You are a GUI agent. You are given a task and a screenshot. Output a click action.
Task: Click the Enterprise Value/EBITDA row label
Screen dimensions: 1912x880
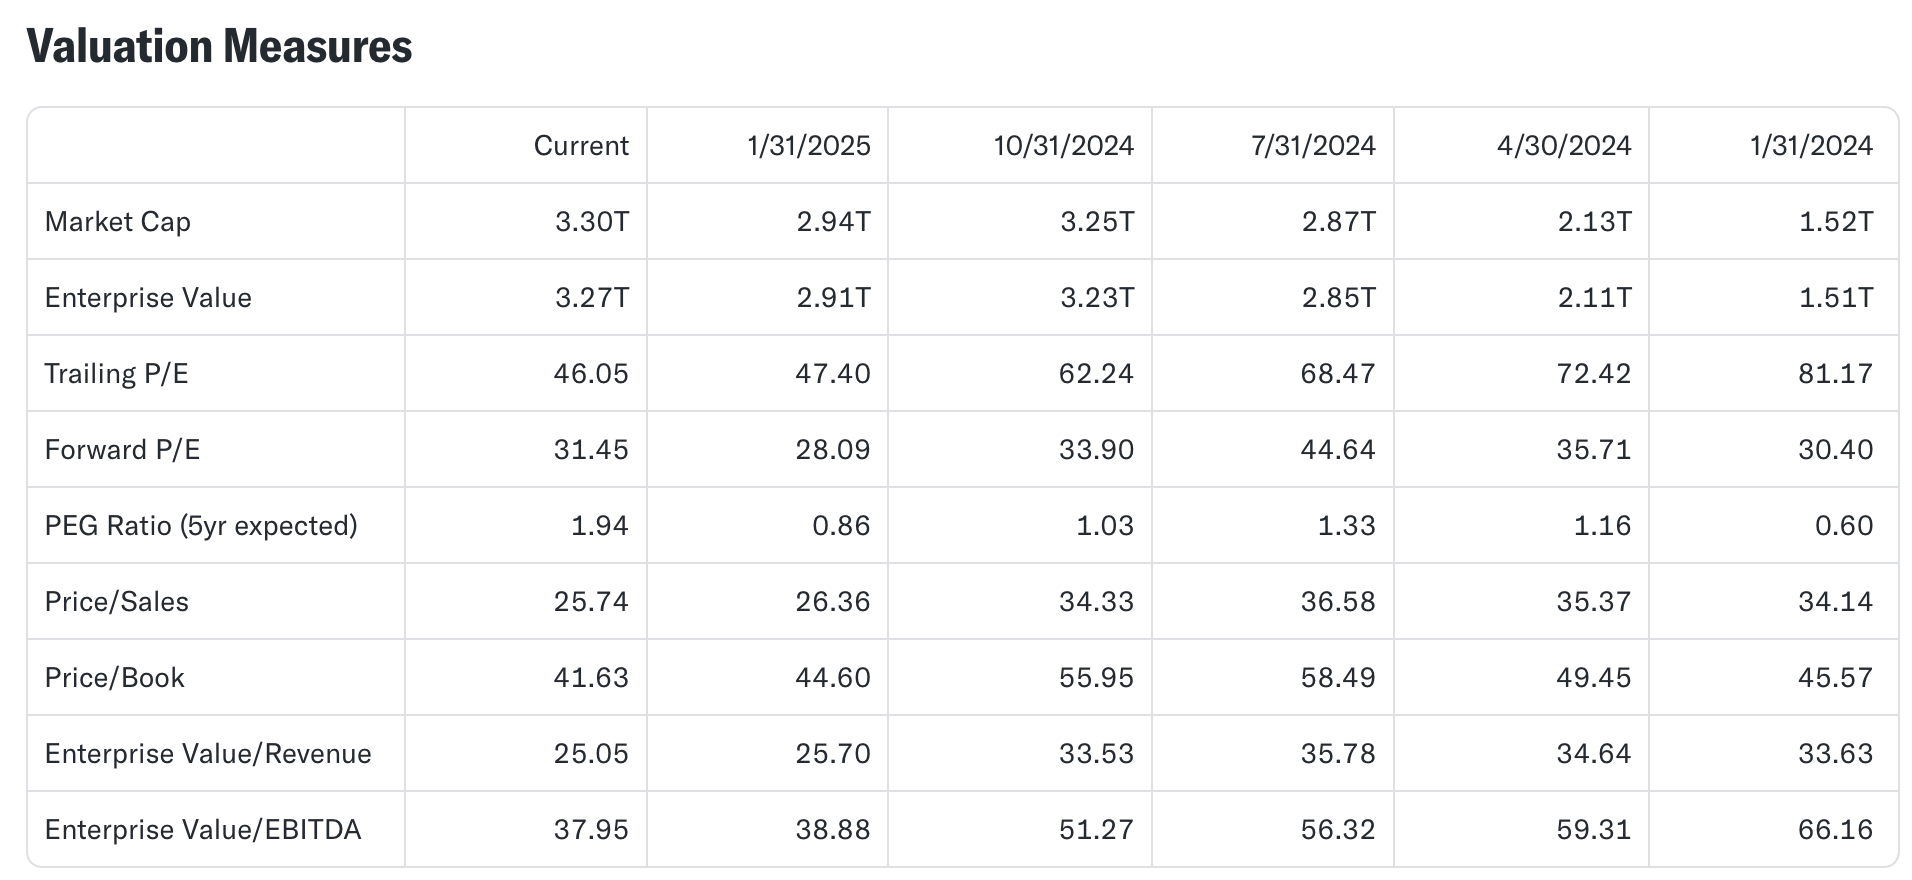coord(203,830)
